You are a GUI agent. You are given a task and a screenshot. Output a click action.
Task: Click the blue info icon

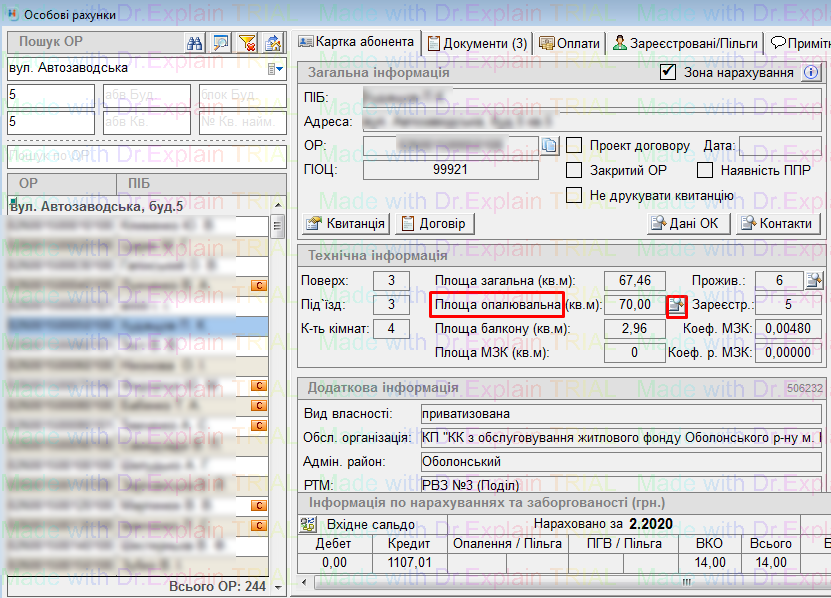tap(811, 73)
